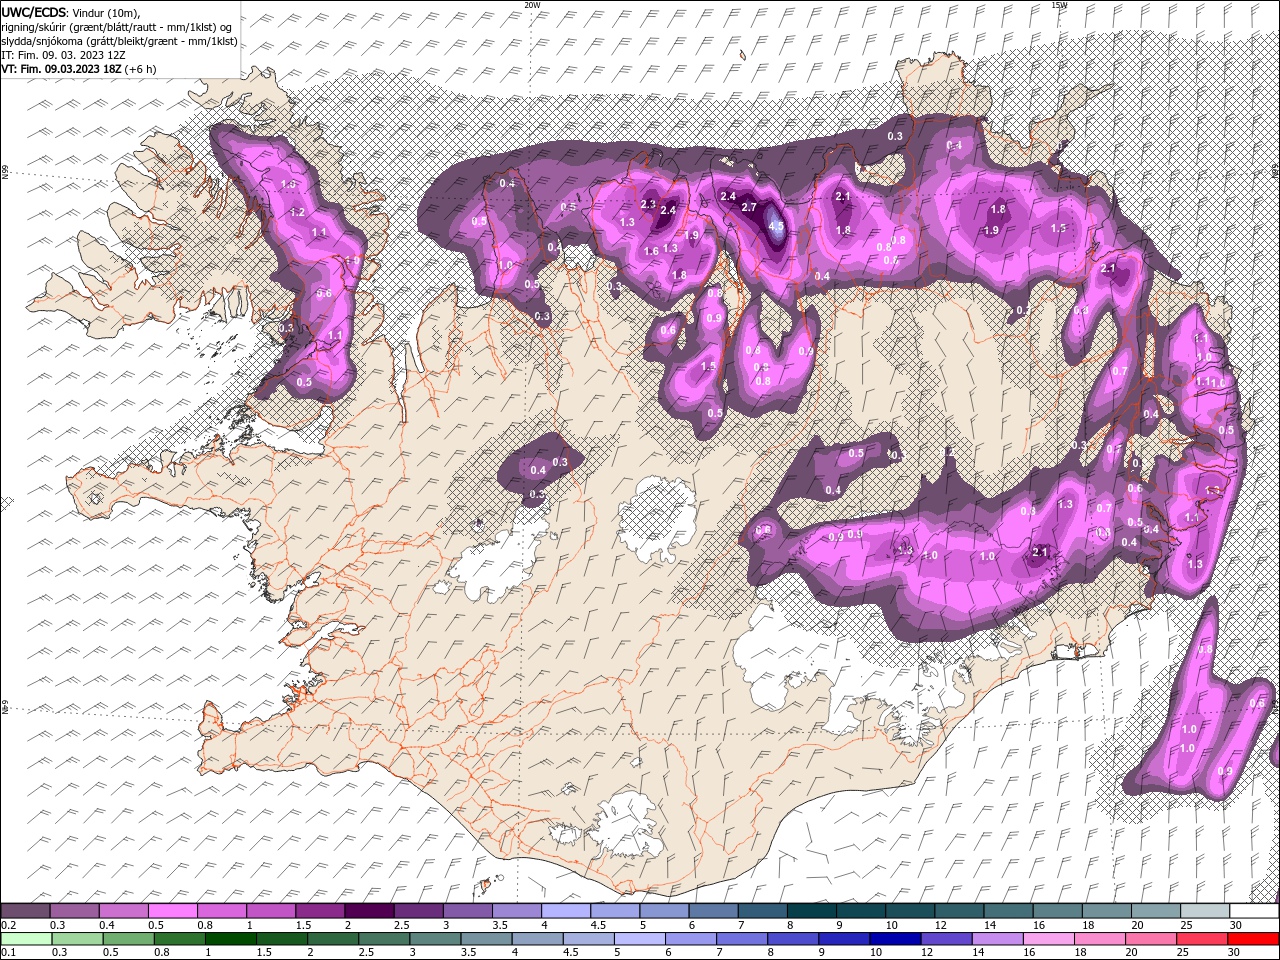Click the bright red swatch ending the lower legend
This screenshot has width=1280, height=960.
pyautogui.click(x=1253, y=939)
